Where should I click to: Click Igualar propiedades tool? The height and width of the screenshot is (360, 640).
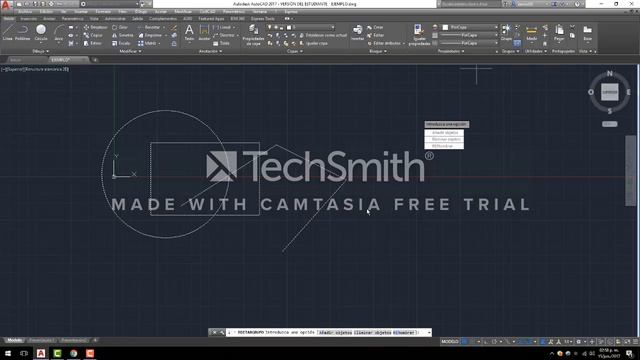[x=419, y=34]
